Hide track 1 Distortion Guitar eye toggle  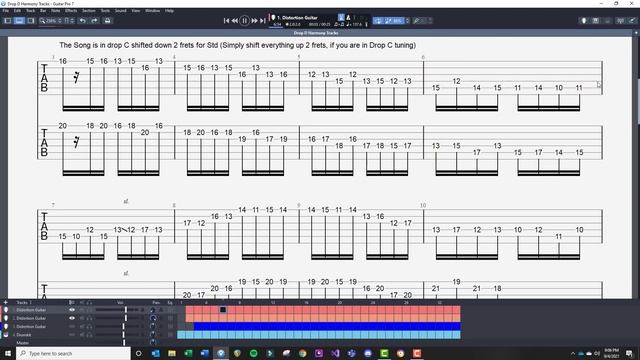72,310
